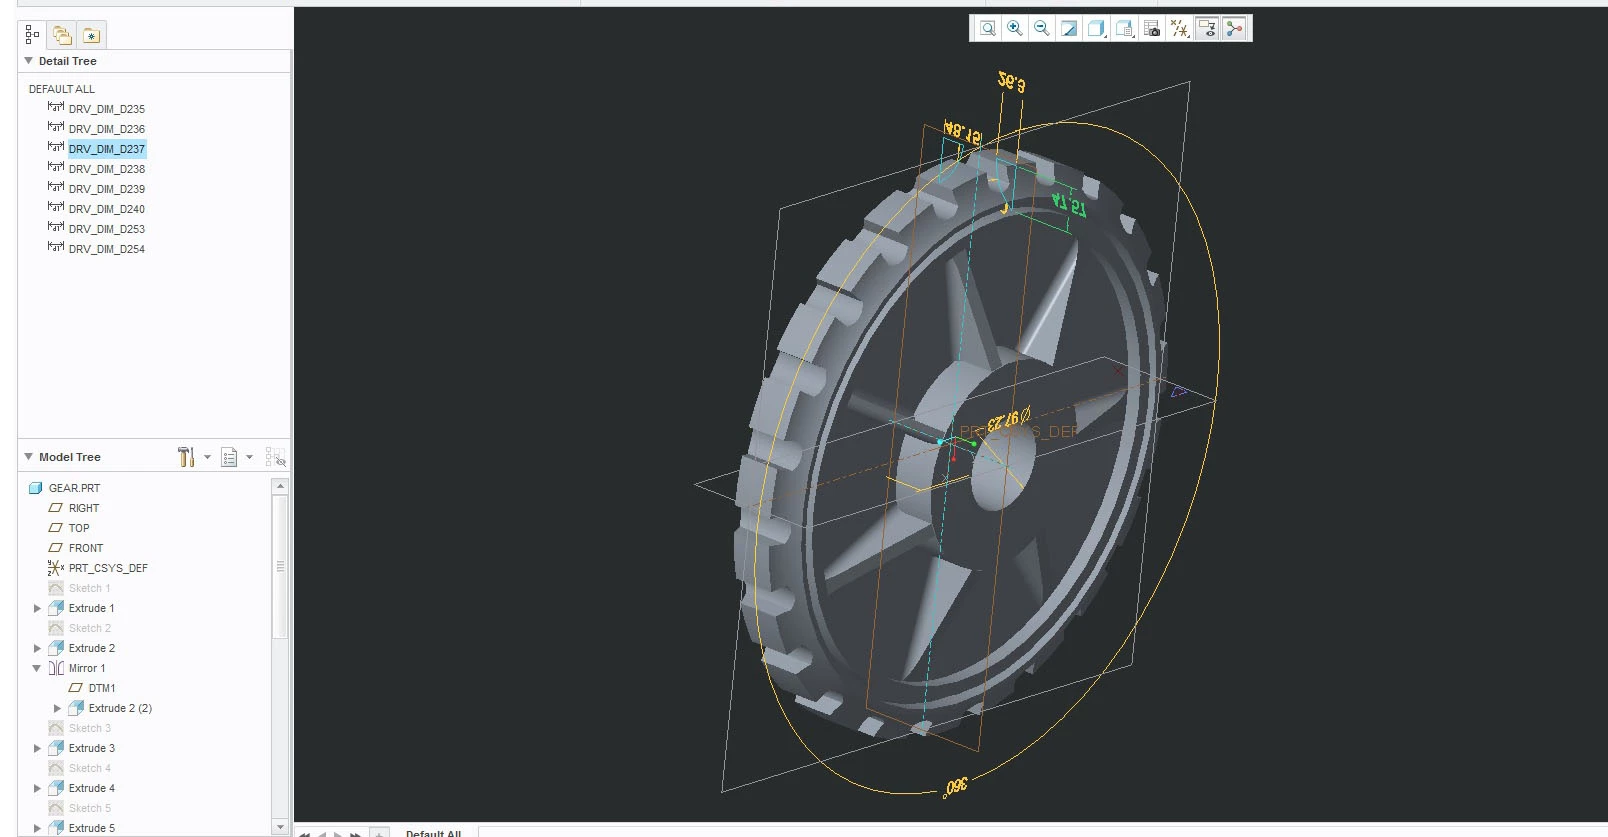Click the Model Tree columns list icon
This screenshot has height=837, width=1608.
click(229, 457)
